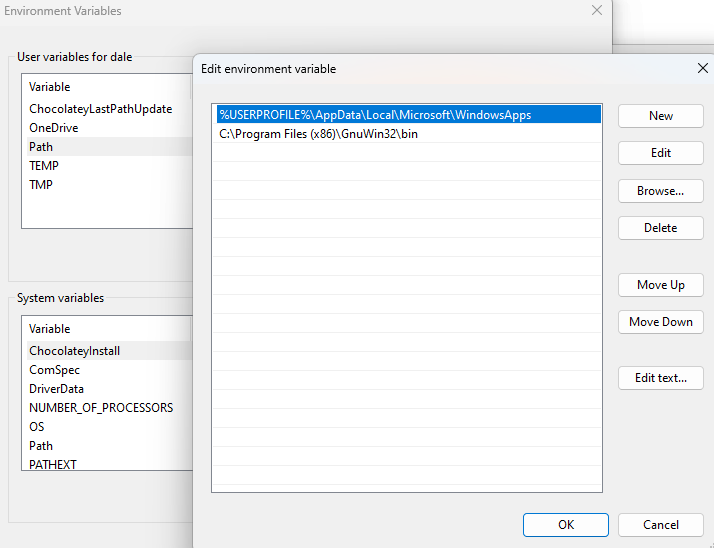Viewport: 714px width, 548px height.
Task: Select the GnuWin32\bin path entry
Action: (408, 134)
